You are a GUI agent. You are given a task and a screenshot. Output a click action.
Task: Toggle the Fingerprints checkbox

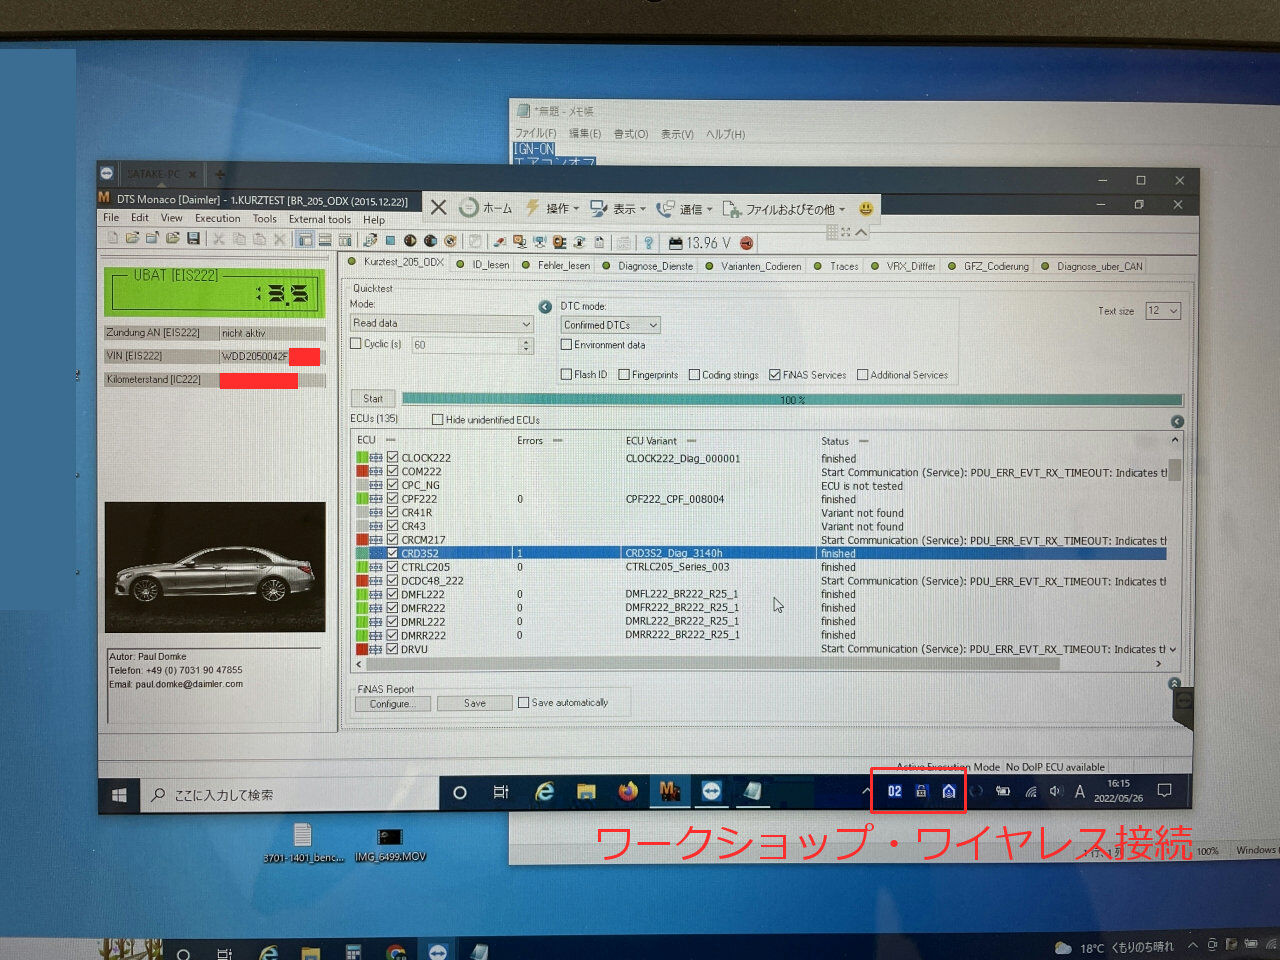point(624,375)
